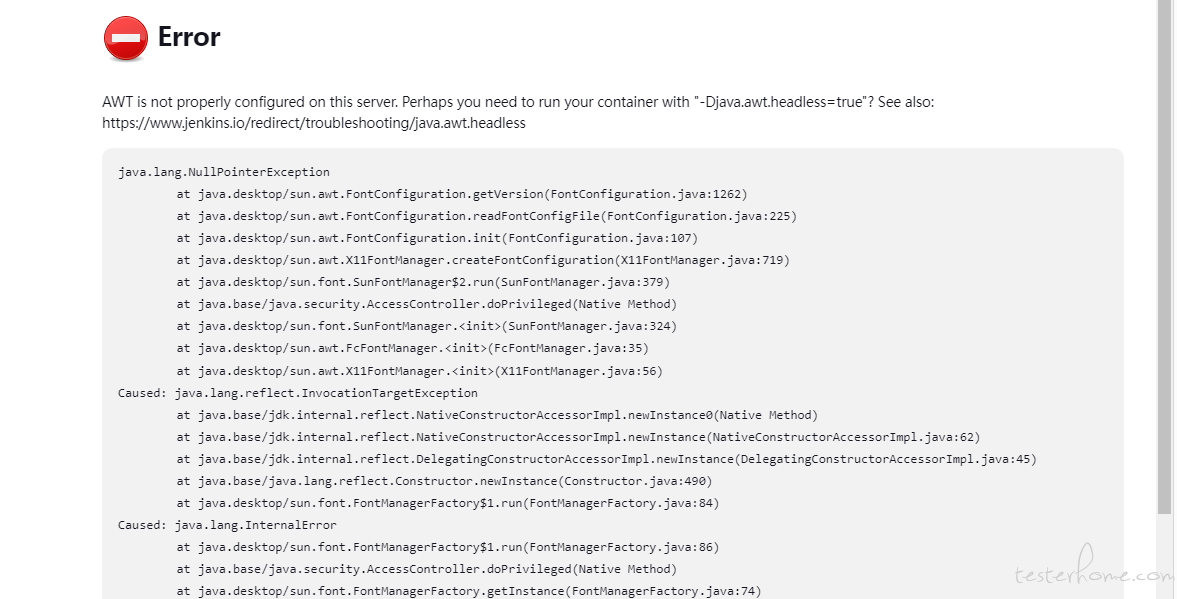Viewport: 1177px width, 599px height.
Task: Click the Constructor.newInstance stack trace line
Action: click(x=444, y=481)
